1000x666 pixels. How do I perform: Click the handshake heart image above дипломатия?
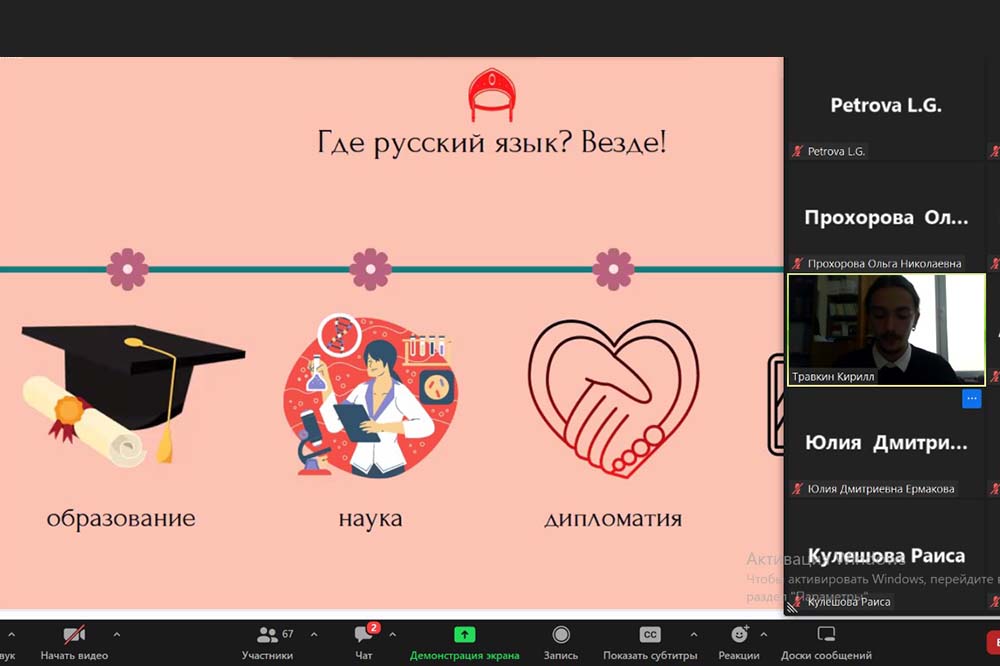tap(614, 399)
